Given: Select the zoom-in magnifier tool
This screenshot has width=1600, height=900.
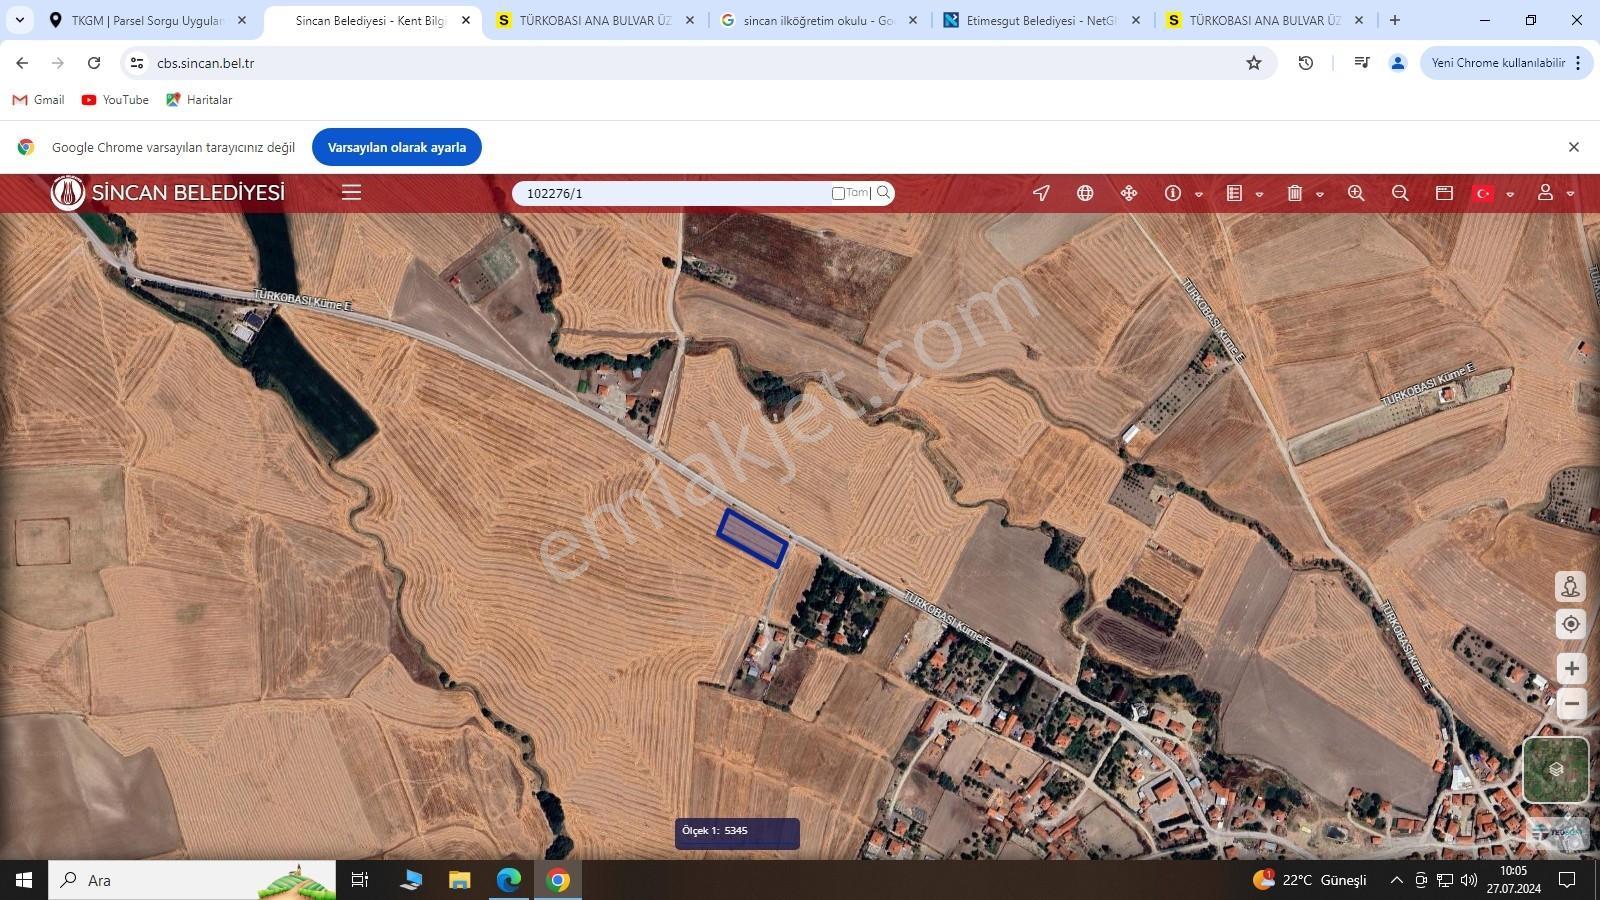Looking at the screenshot, I should (x=1356, y=193).
